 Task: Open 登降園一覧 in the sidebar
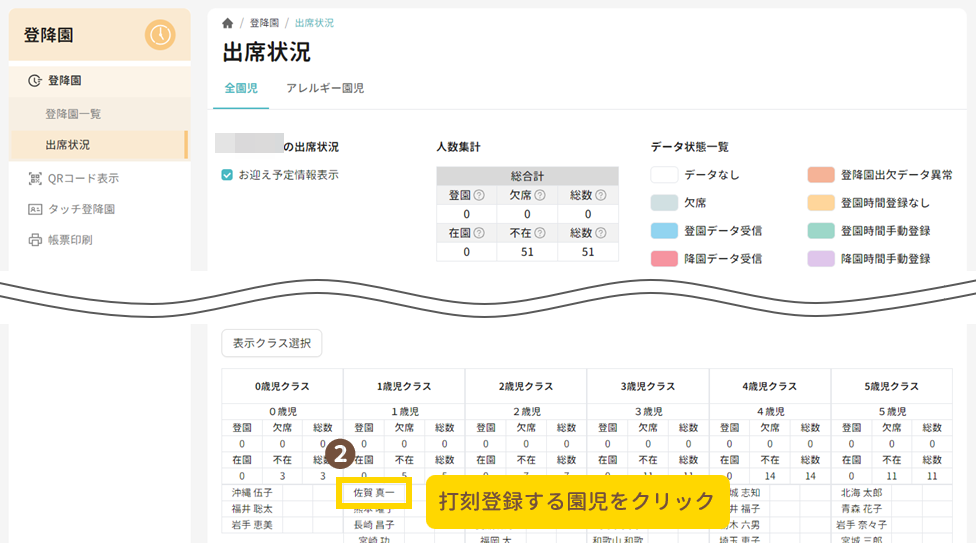(x=73, y=114)
